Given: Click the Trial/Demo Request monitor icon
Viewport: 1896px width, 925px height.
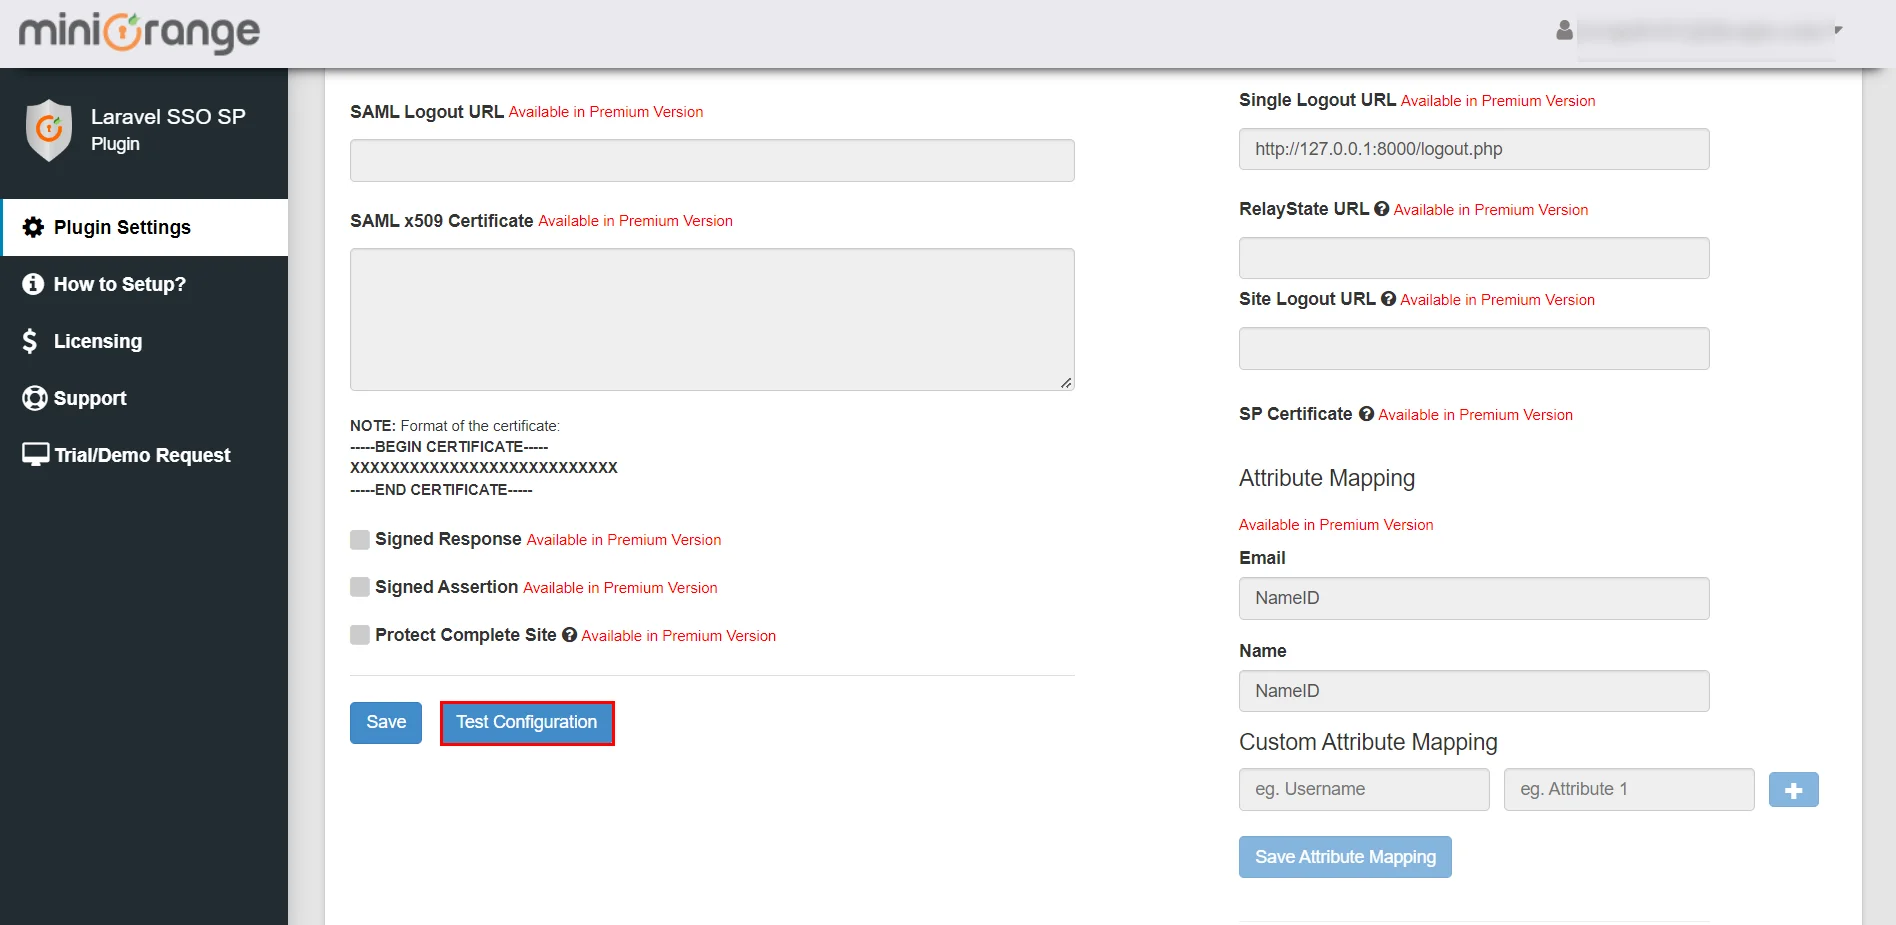Looking at the screenshot, I should [x=35, y=455].
